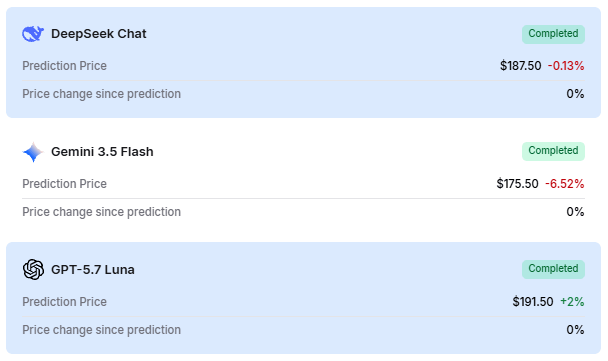Click the Gemini sparkle star icon

tap(33, 152)
